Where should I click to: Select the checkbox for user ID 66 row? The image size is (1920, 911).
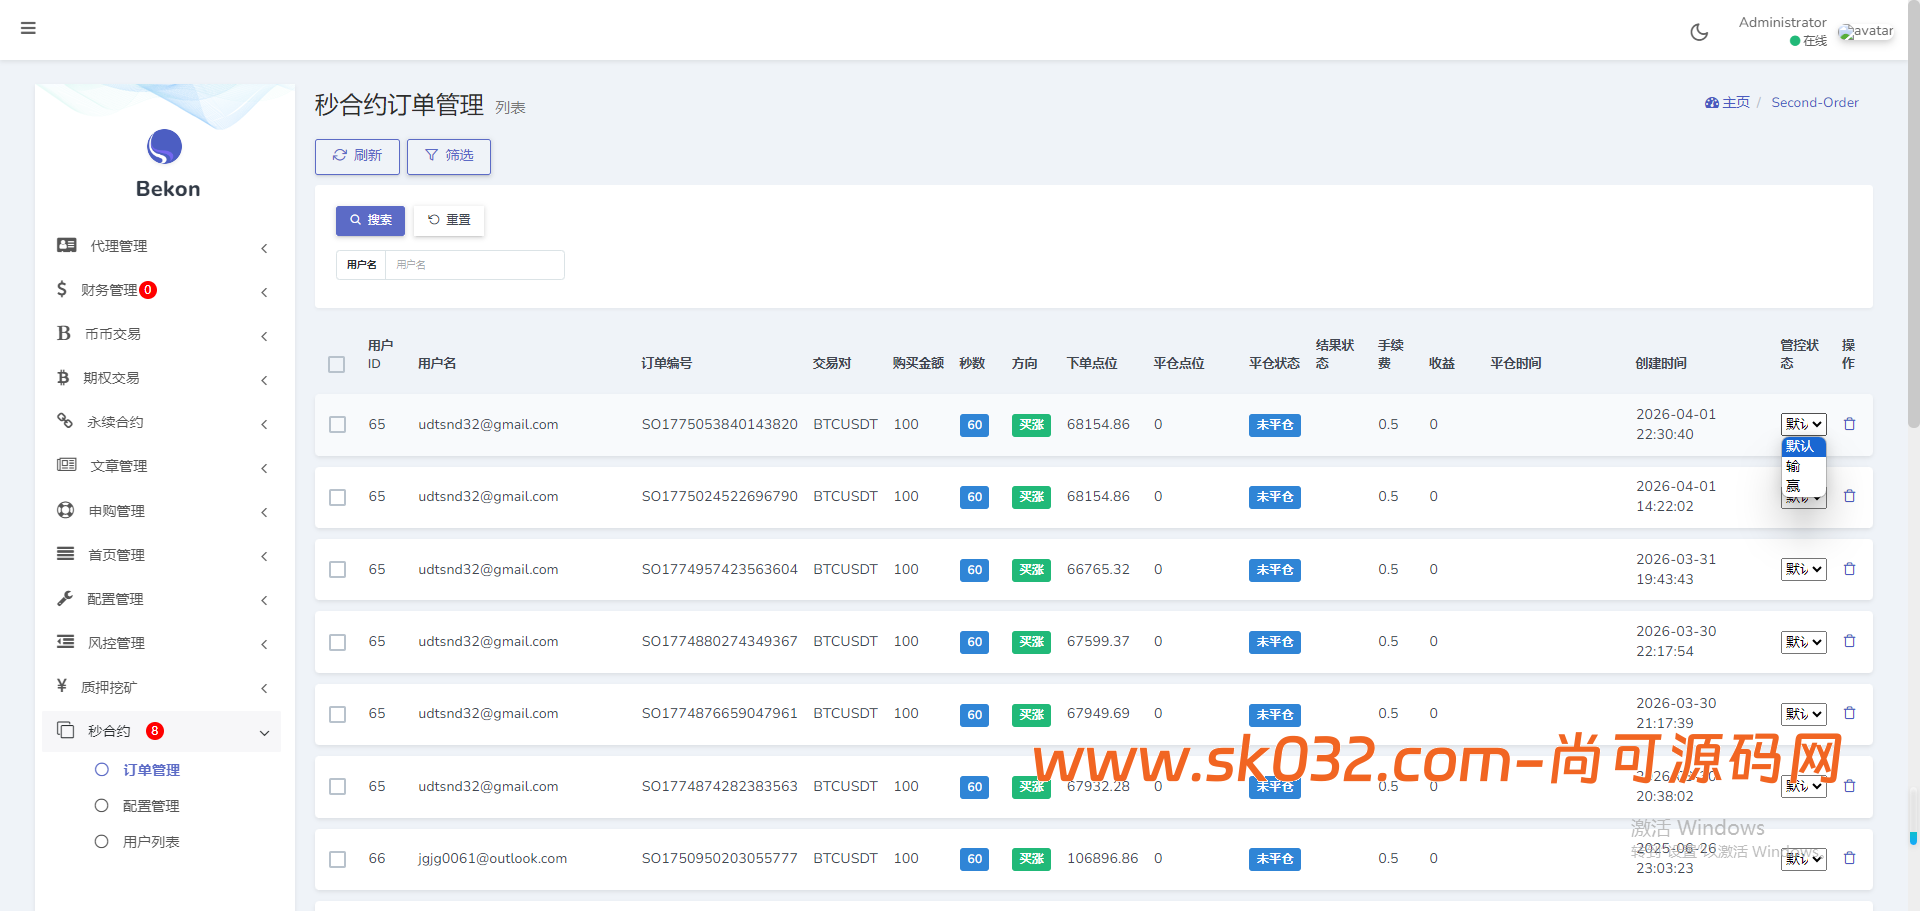click(337, 859)
